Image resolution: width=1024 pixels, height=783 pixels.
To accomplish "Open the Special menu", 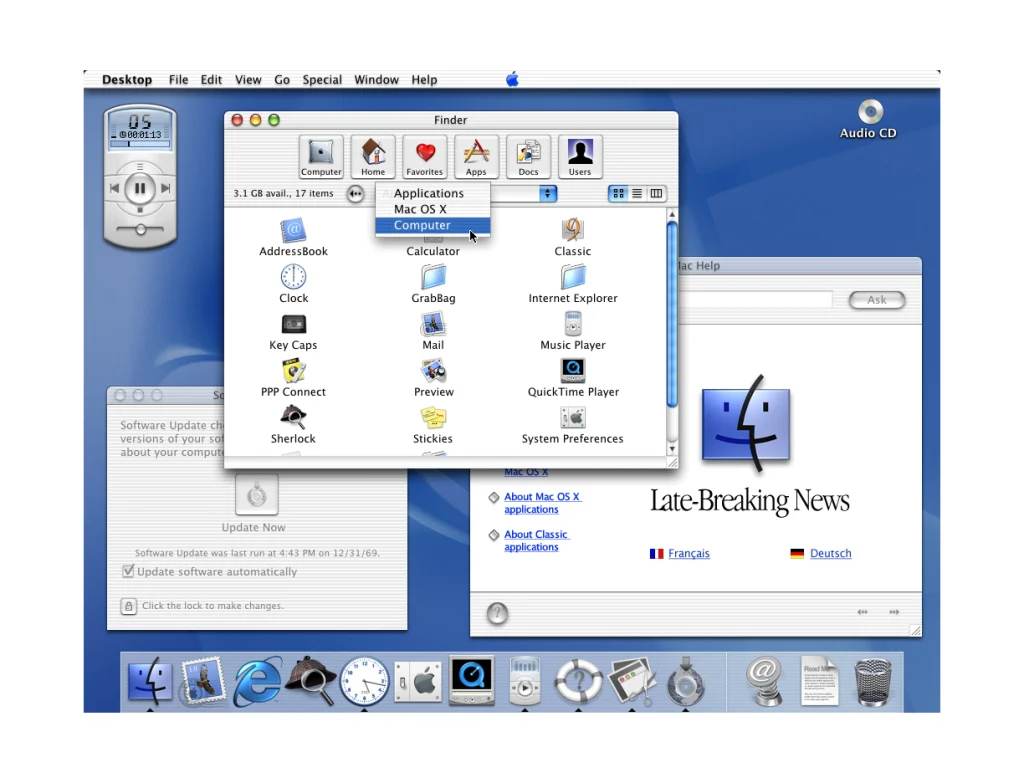I will coord(322,79).
